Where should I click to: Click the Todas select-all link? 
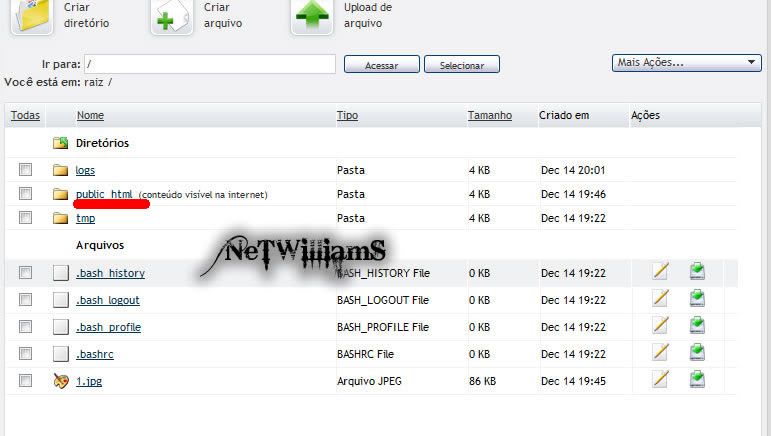25,115
